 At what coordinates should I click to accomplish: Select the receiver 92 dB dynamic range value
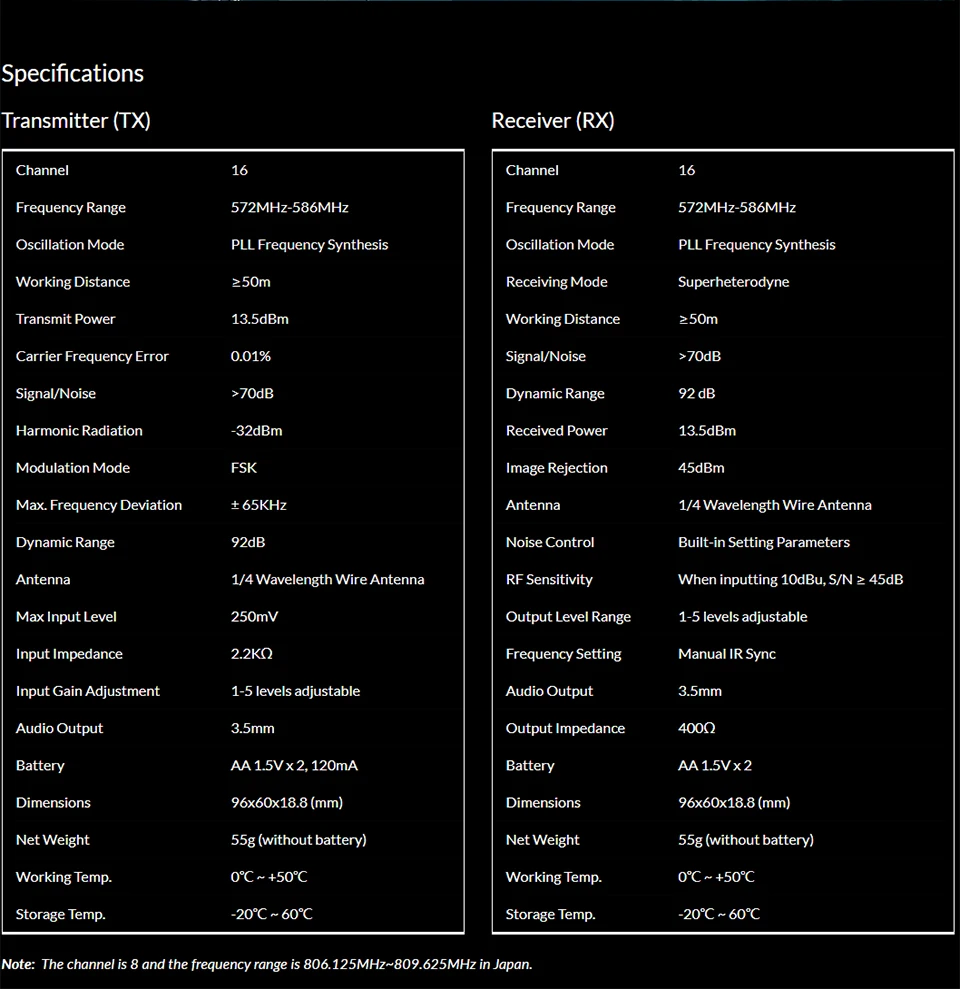pyautogui.click(x=697, y=394)
